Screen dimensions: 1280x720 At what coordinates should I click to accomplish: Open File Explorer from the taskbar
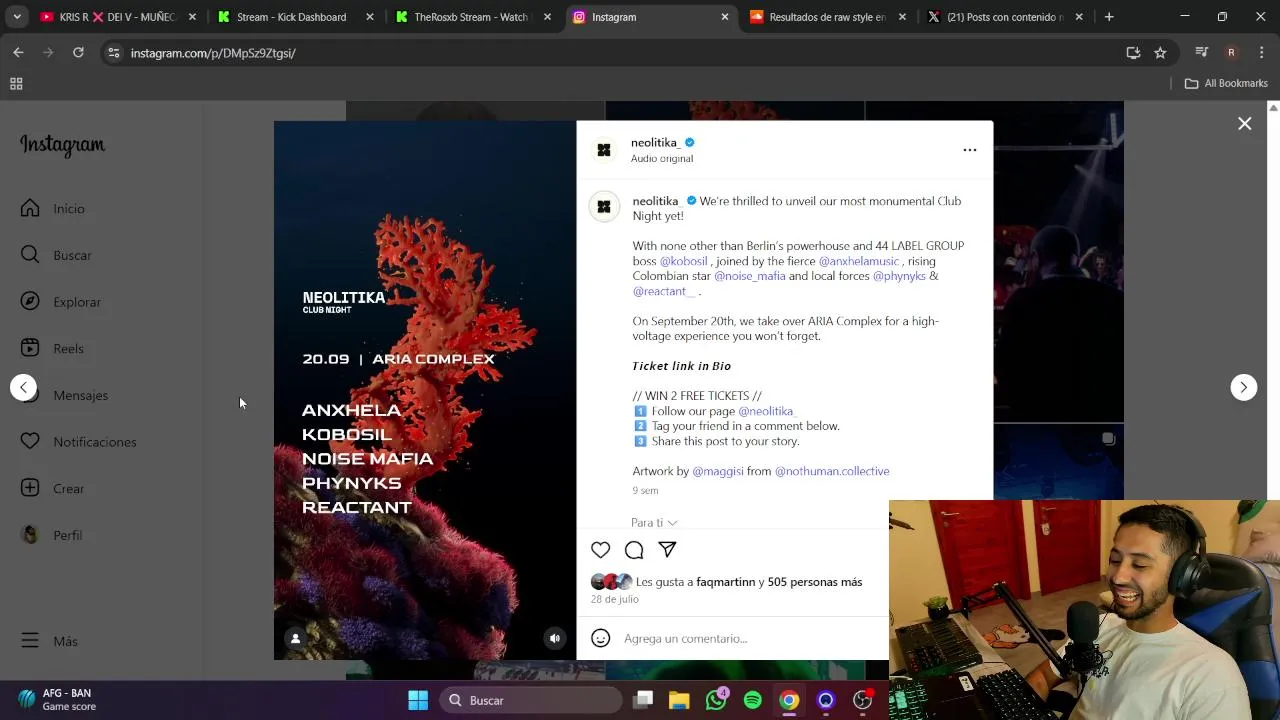[x=679, y=700]
